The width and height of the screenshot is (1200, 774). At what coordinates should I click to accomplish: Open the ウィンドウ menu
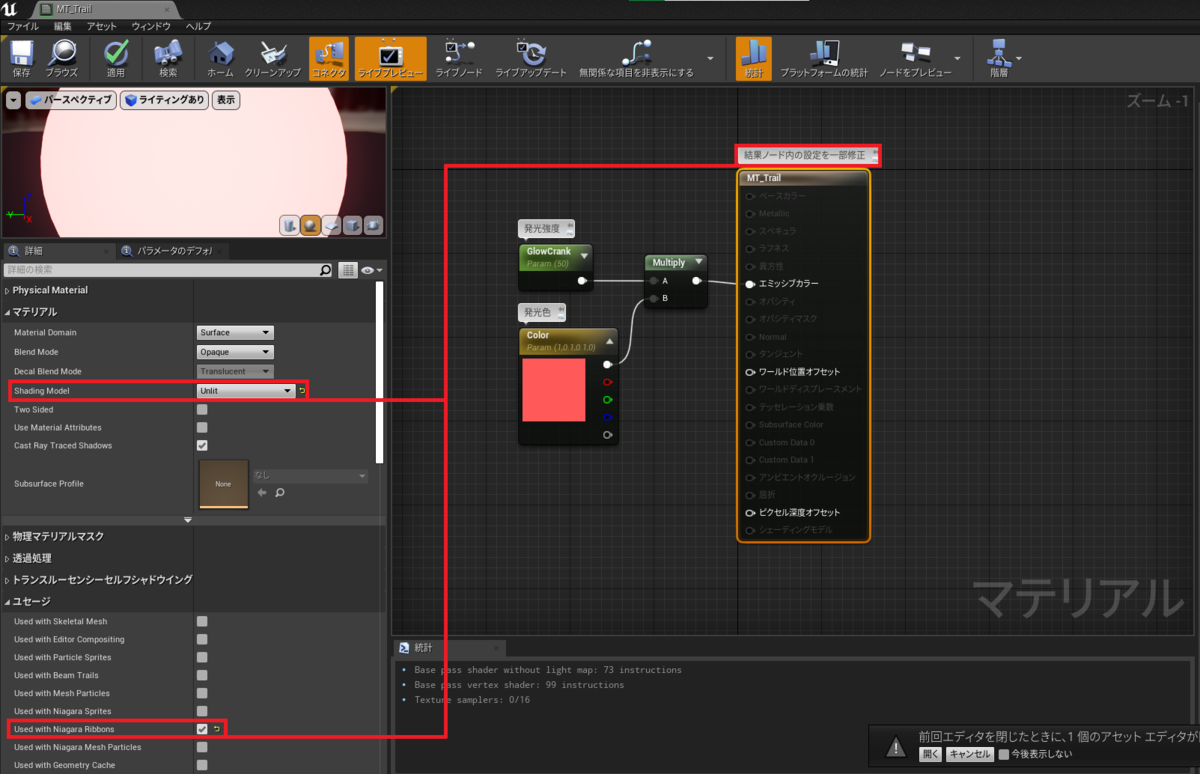151,25
